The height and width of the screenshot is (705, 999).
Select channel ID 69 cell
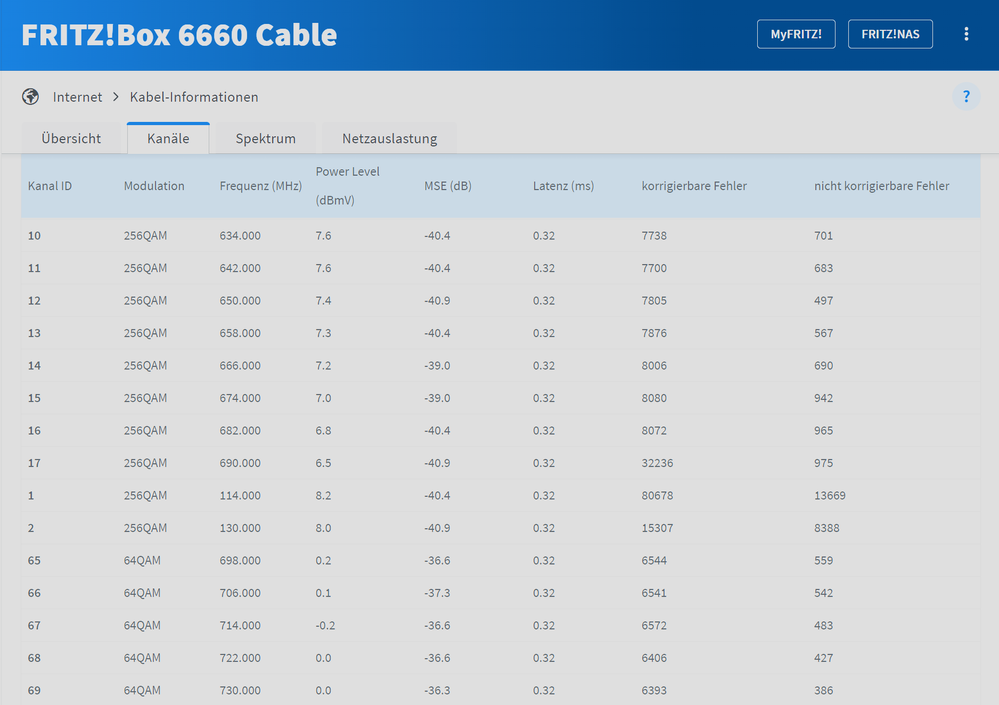tap(34, 690)
